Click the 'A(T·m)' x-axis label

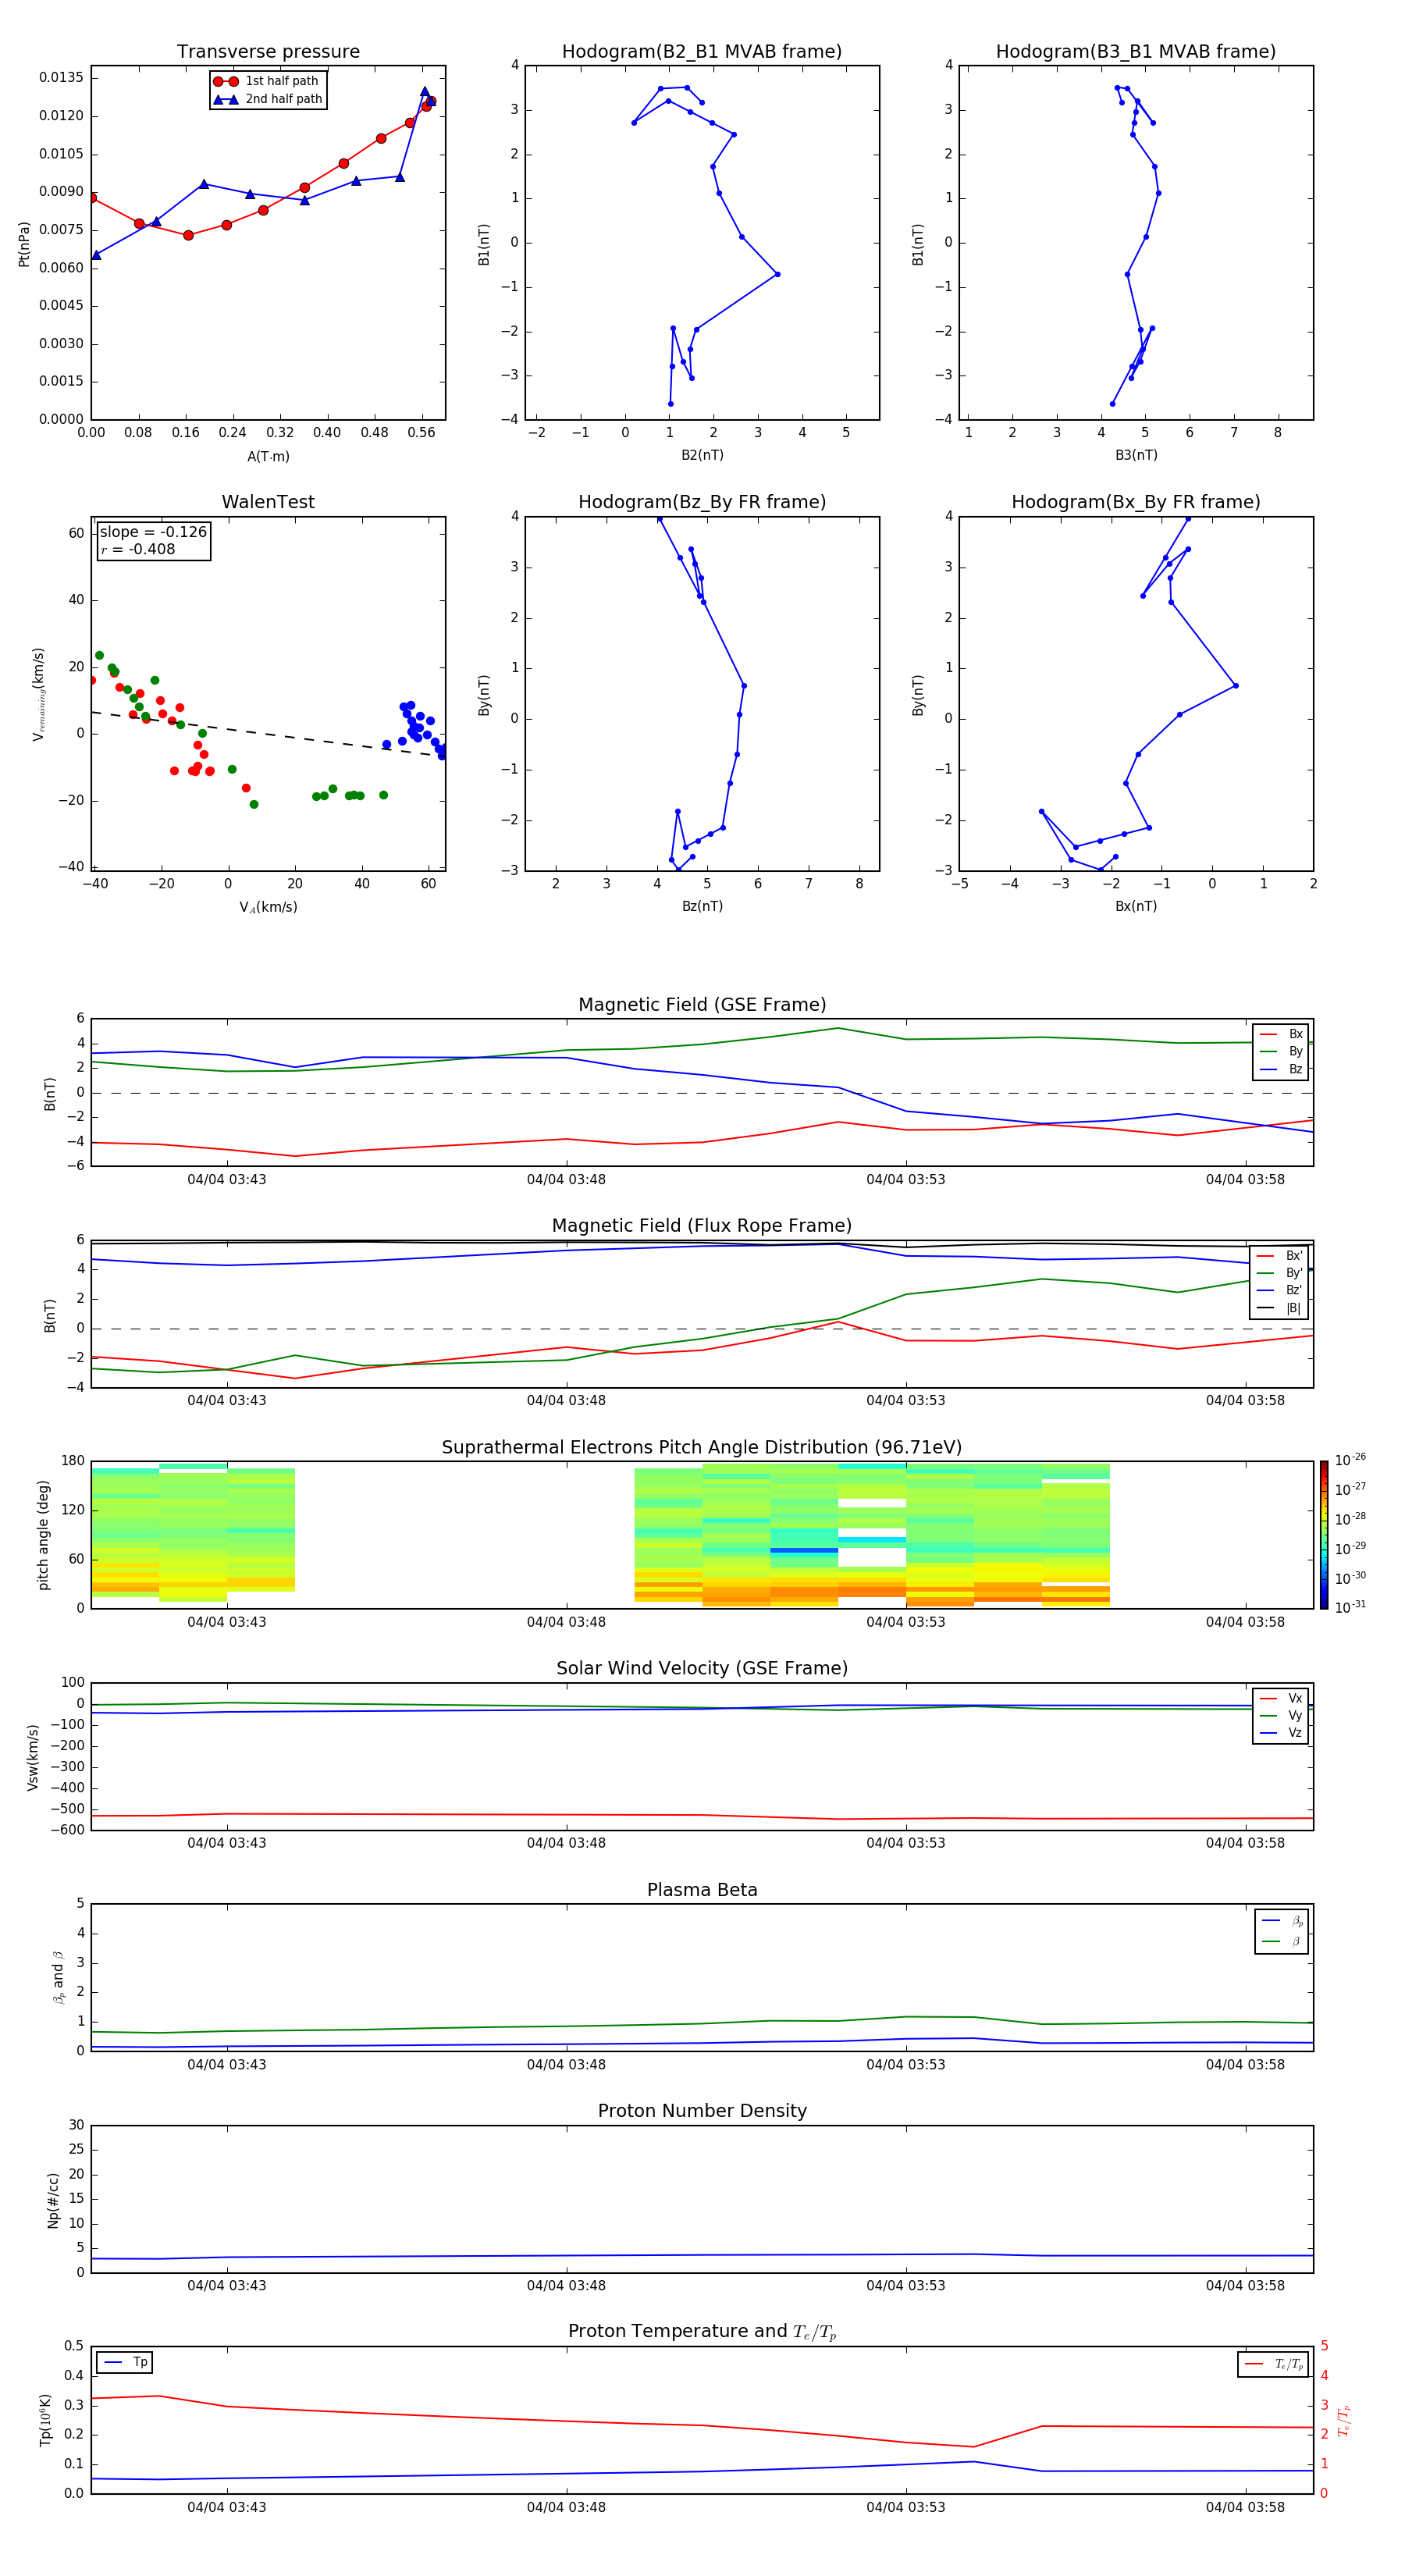coord(268,457)
